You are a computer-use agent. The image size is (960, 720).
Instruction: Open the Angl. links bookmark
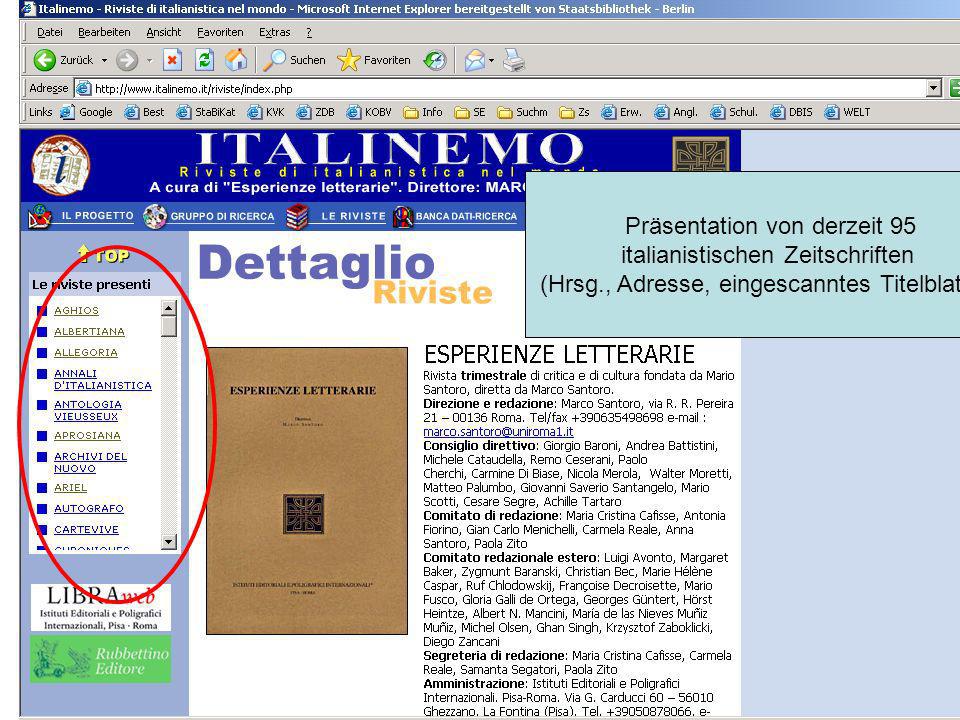tap(676, 112)
